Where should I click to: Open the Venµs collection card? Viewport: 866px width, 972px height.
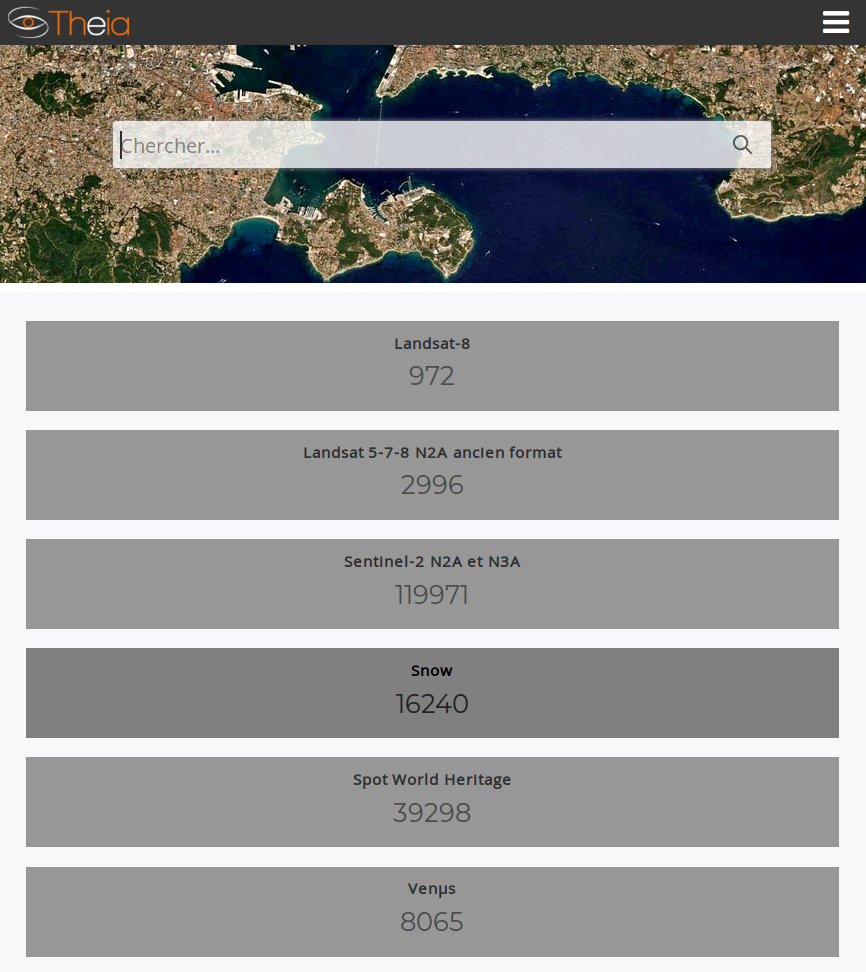coord(432,912)
